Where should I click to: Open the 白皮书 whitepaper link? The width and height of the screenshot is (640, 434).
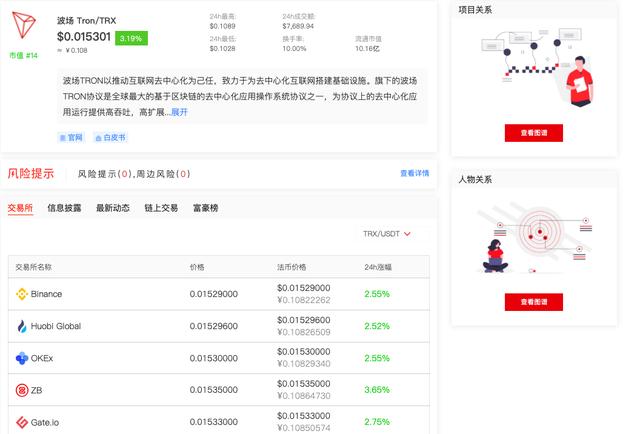110,138
